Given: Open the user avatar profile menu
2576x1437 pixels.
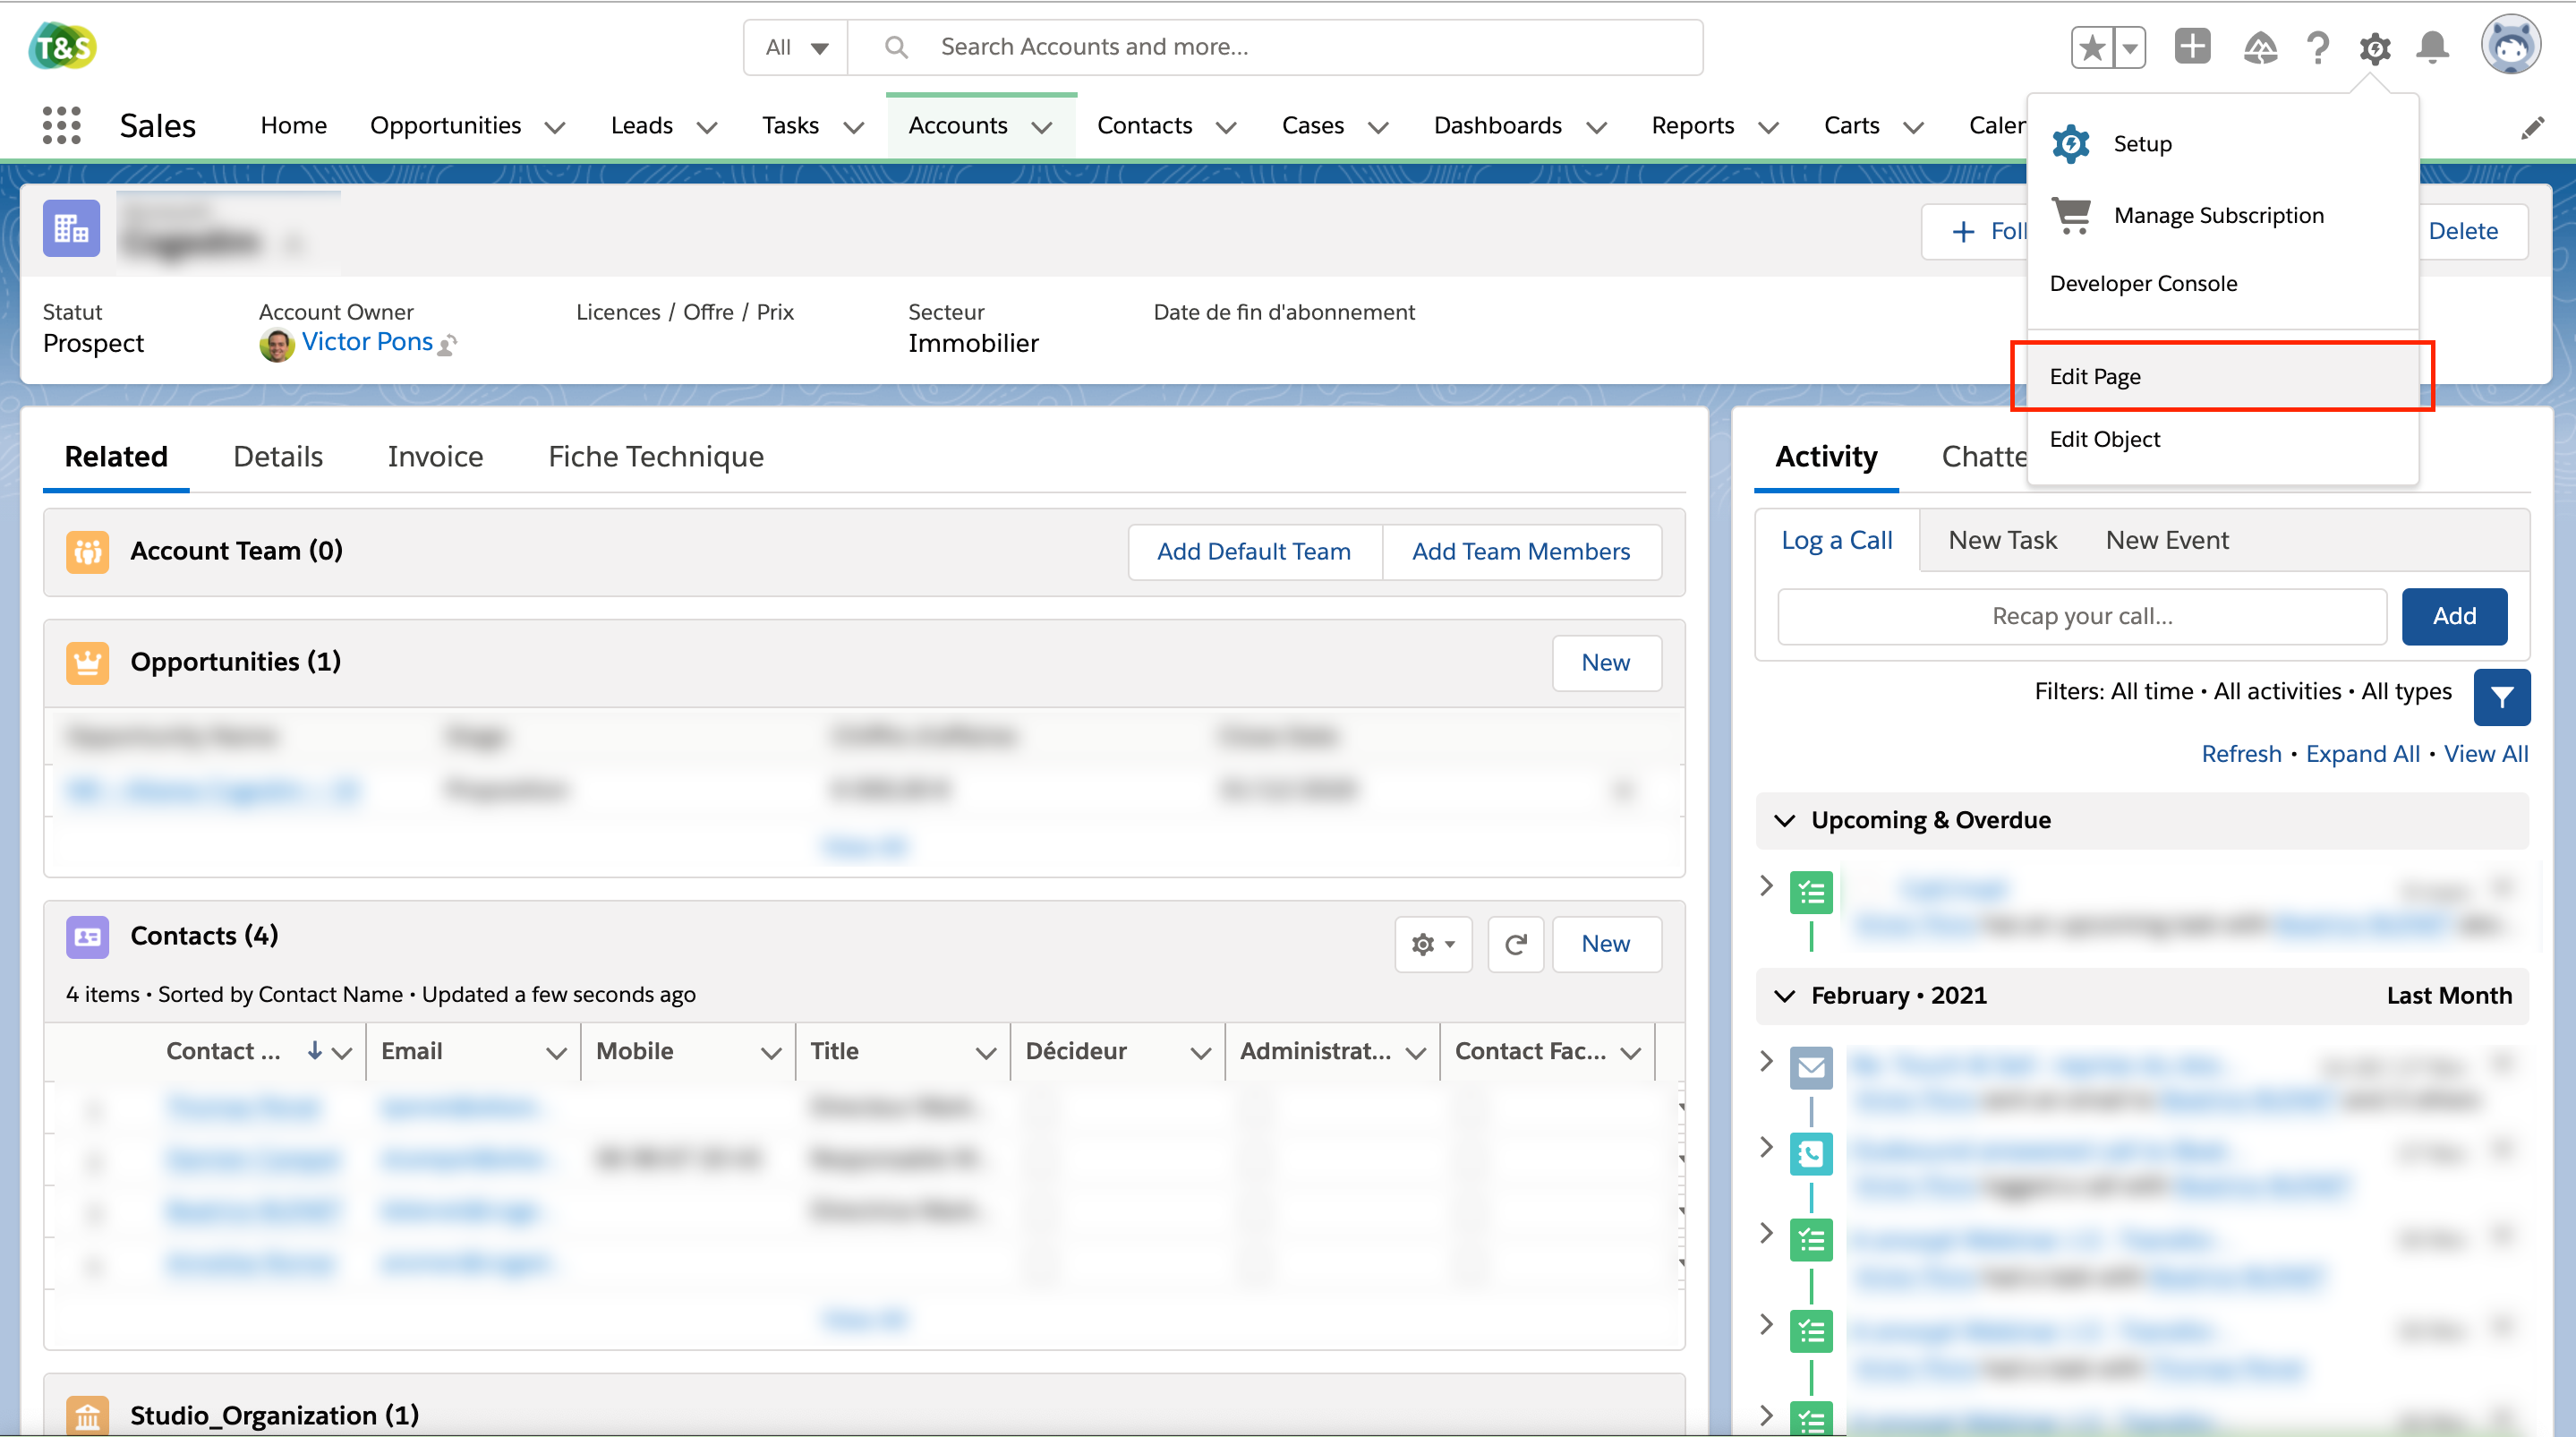Looking at the screenshot, I should [2510, 45].
